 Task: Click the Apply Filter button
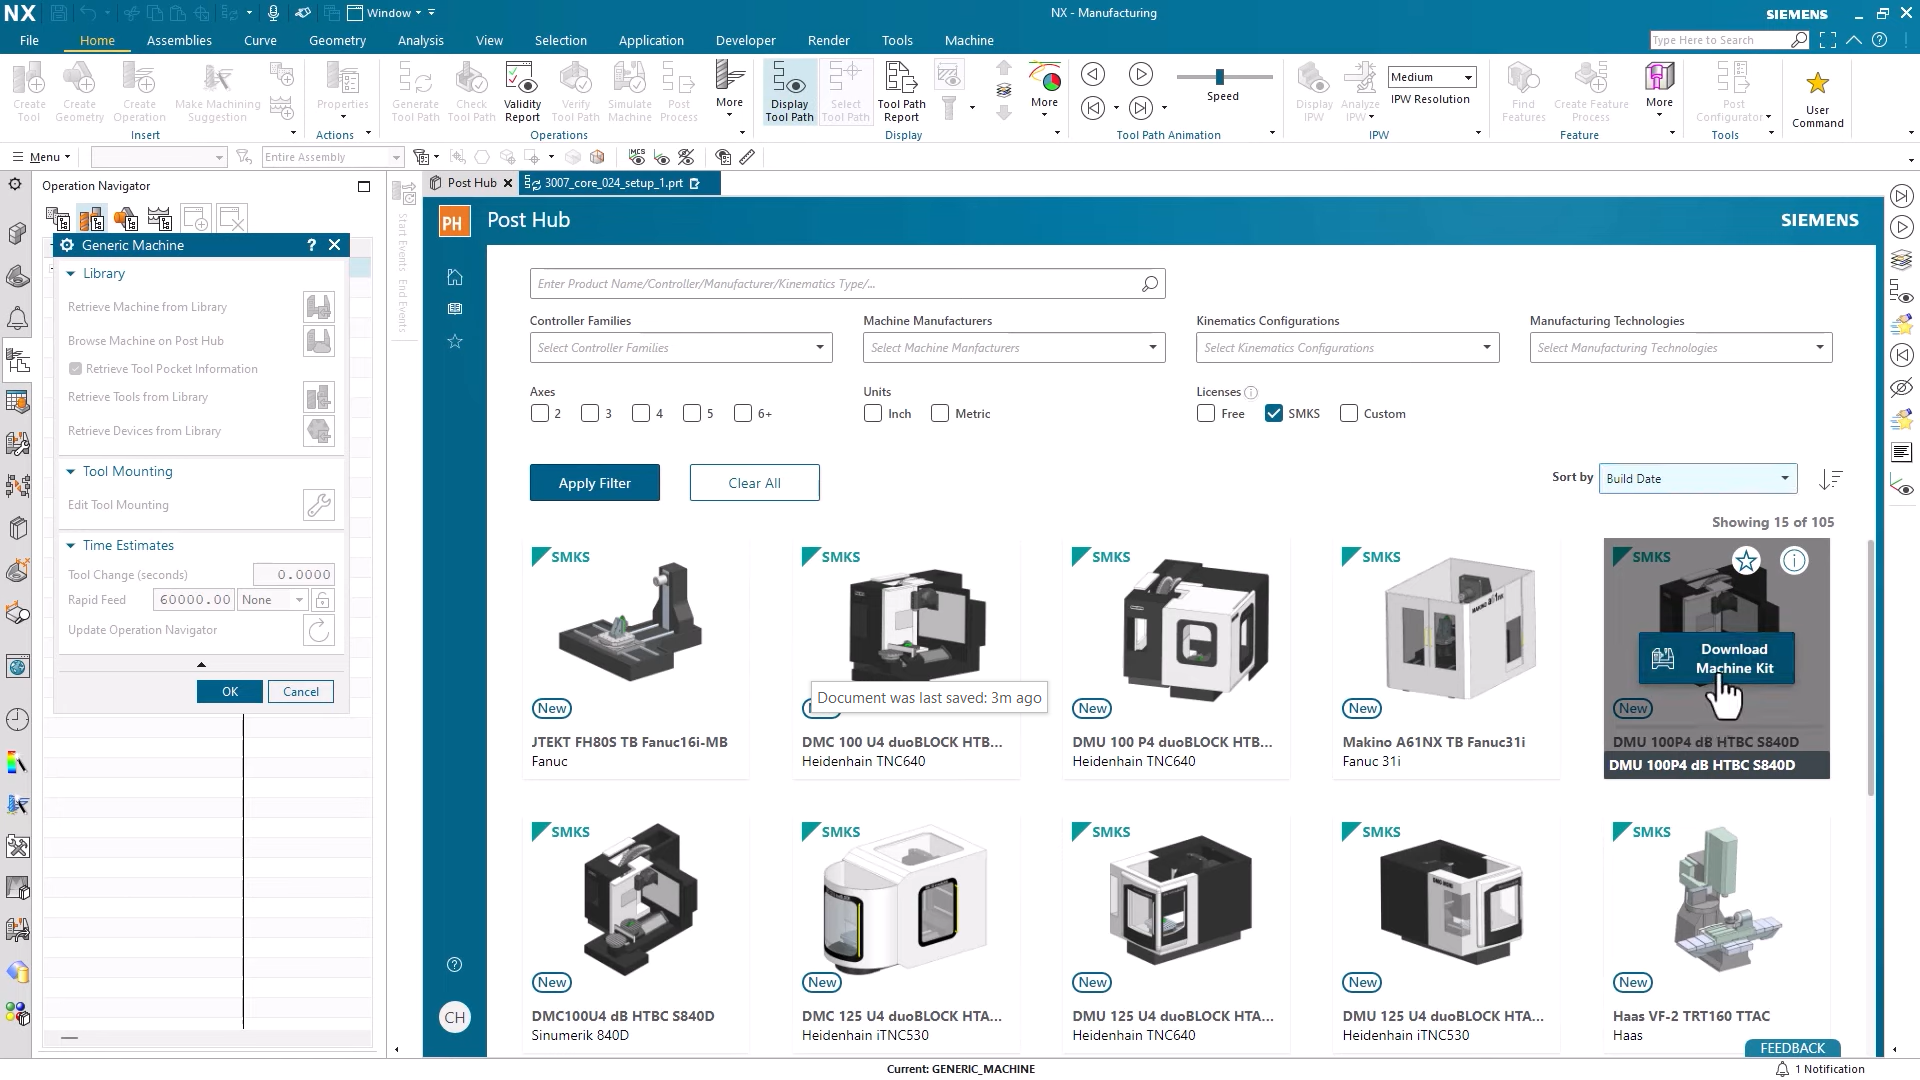point(594,482)
